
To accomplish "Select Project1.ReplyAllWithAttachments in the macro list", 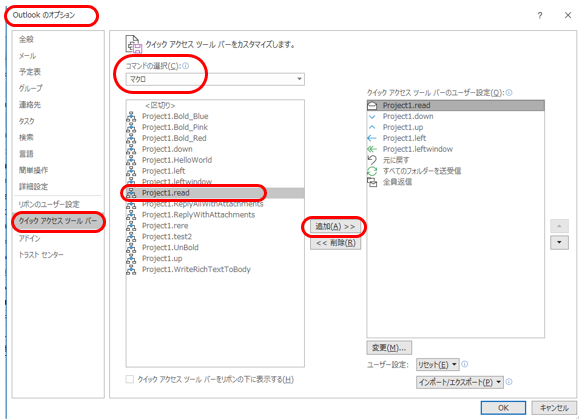I will (215, 204).
